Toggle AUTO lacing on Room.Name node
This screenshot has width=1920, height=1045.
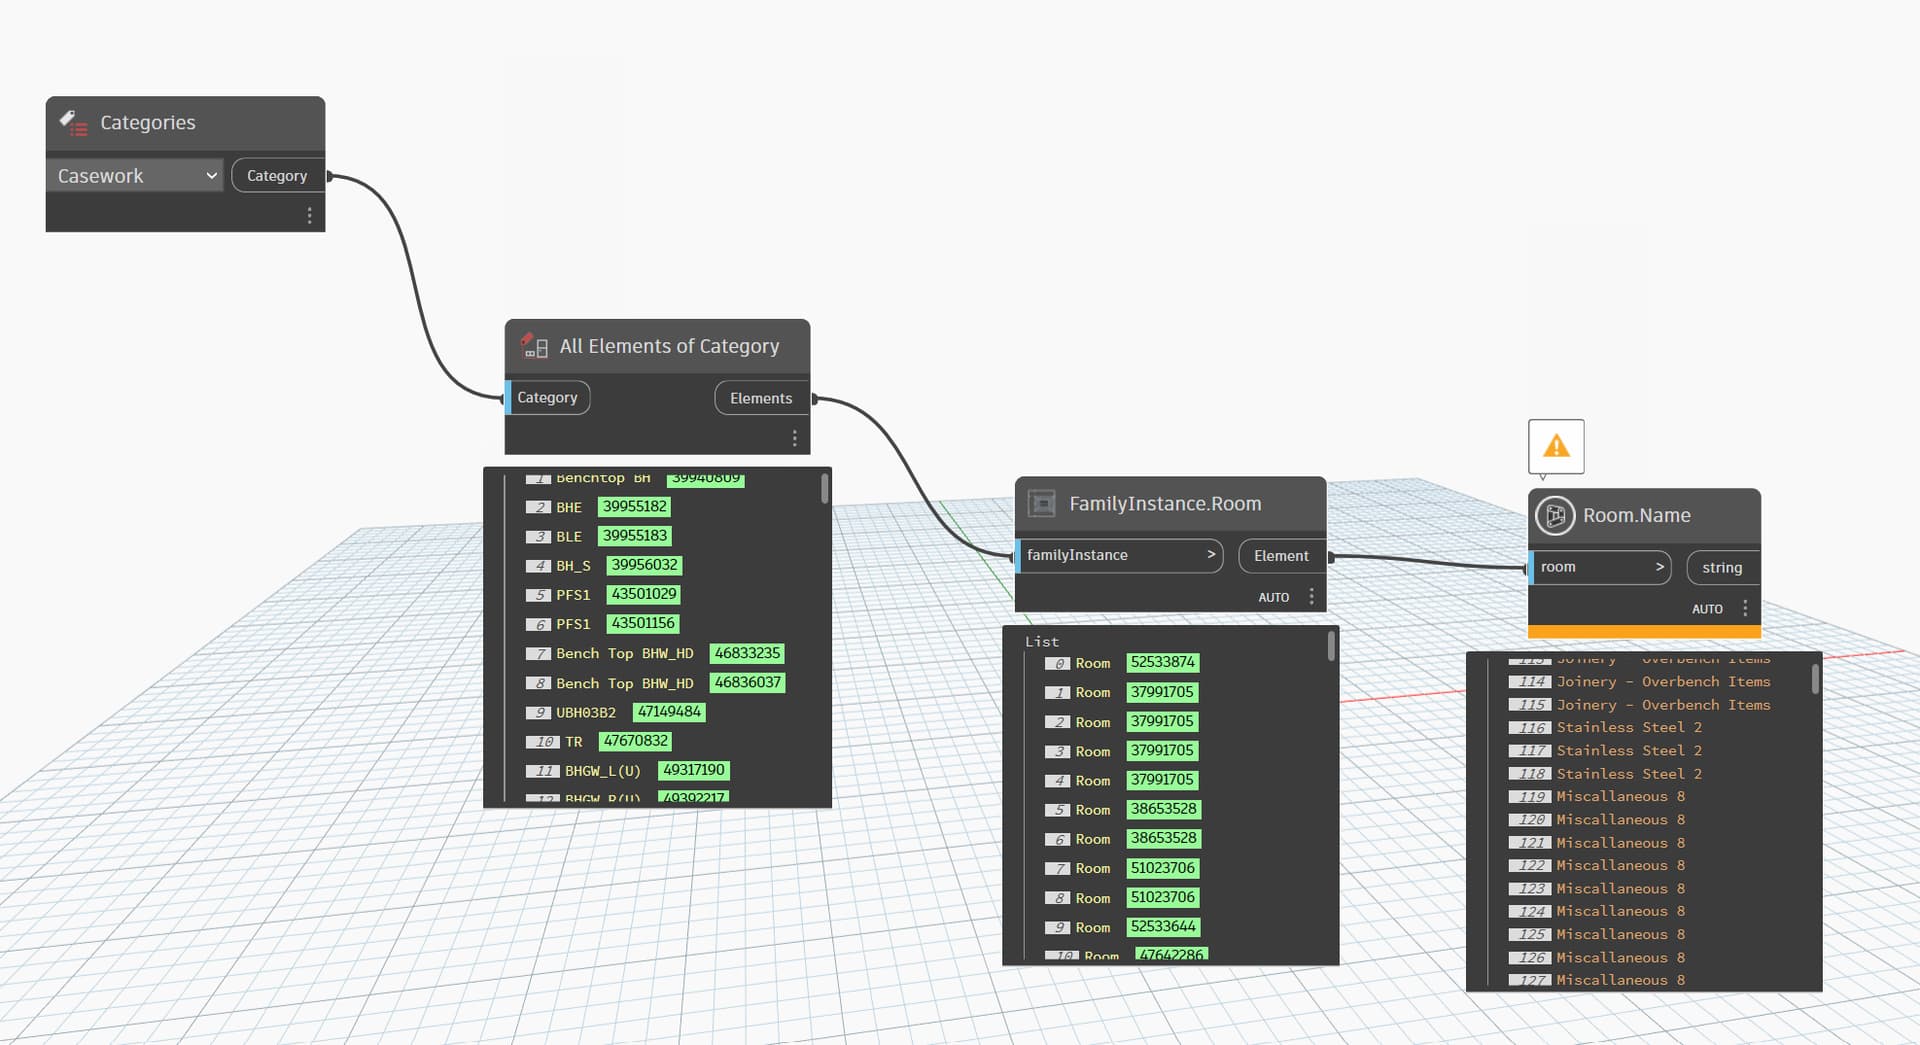pyautogui.click(x=1708, y=608)
